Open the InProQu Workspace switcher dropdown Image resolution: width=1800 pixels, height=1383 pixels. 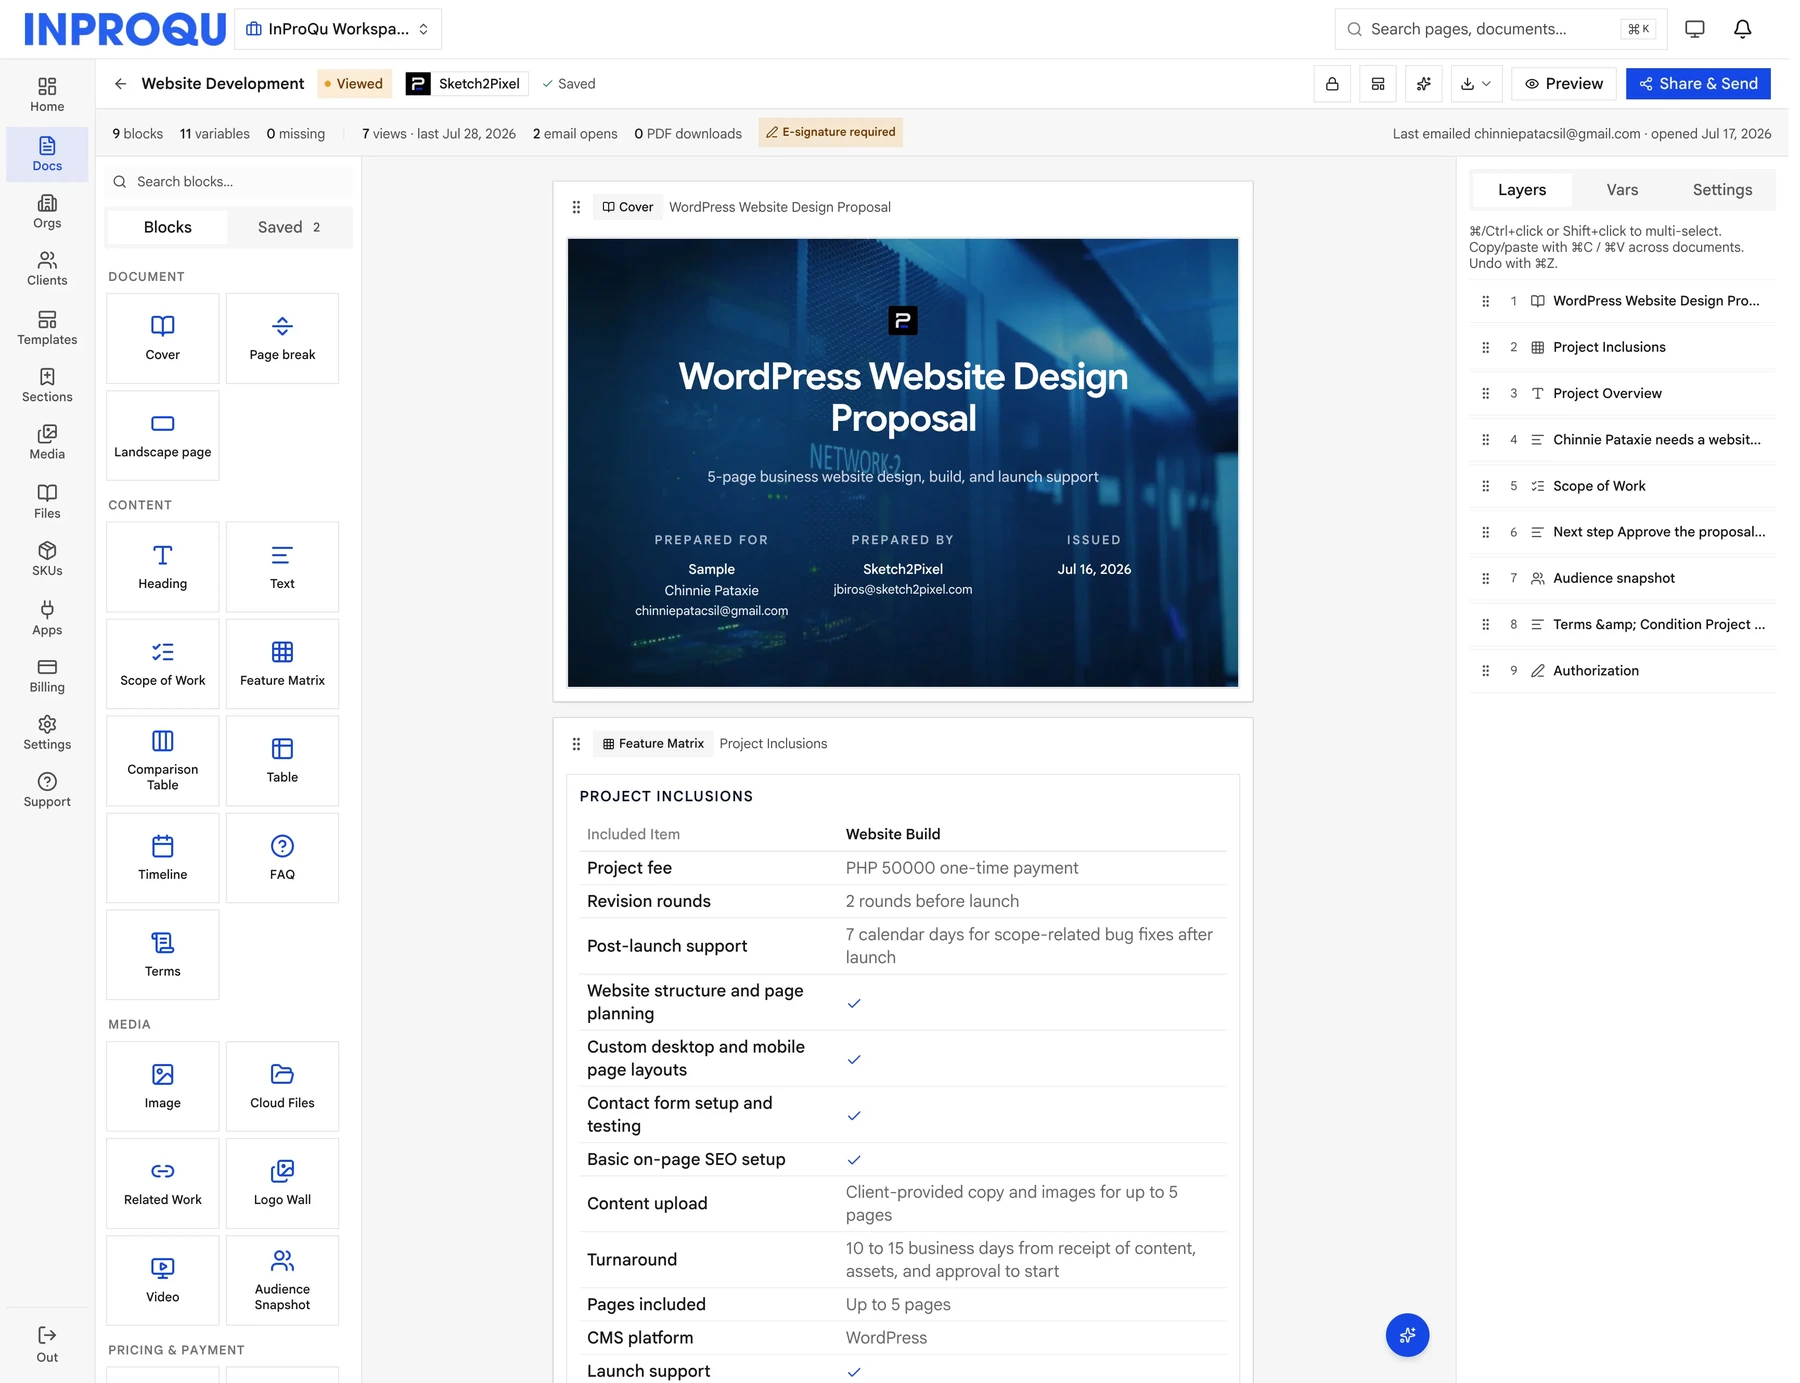(338, 29)
